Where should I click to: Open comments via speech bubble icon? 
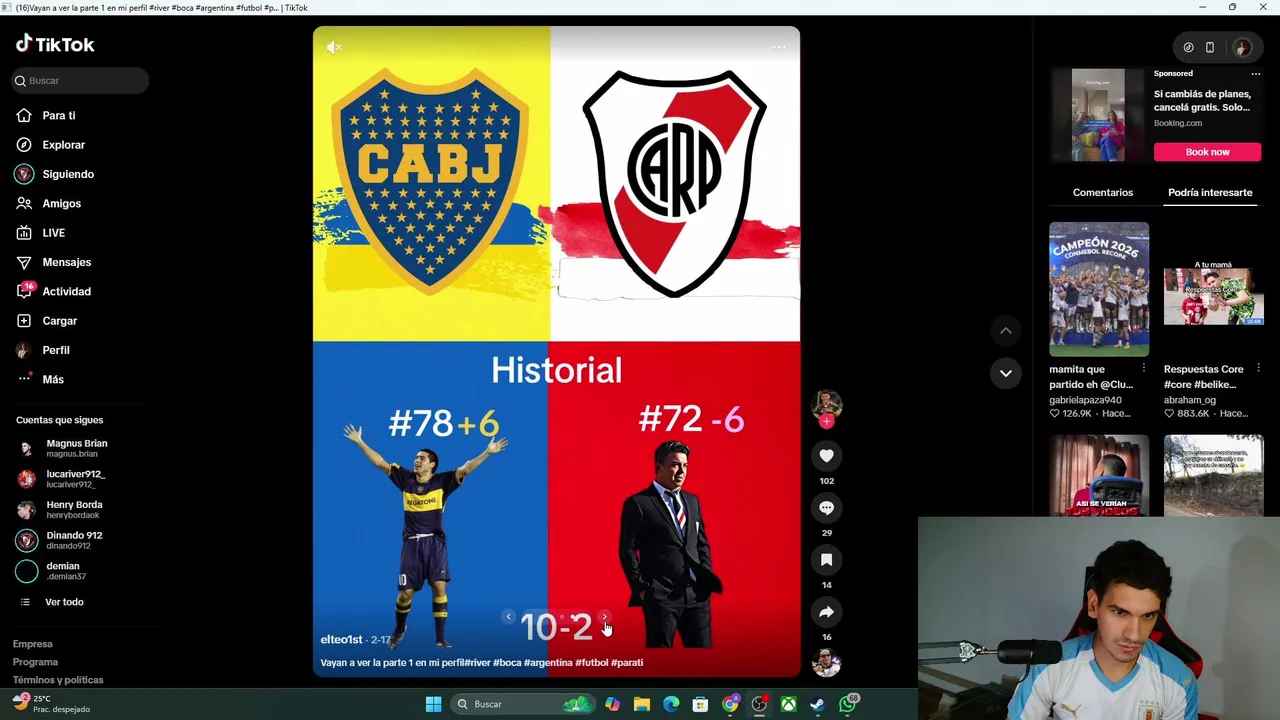pyautogui.click(x=826, y=508)
